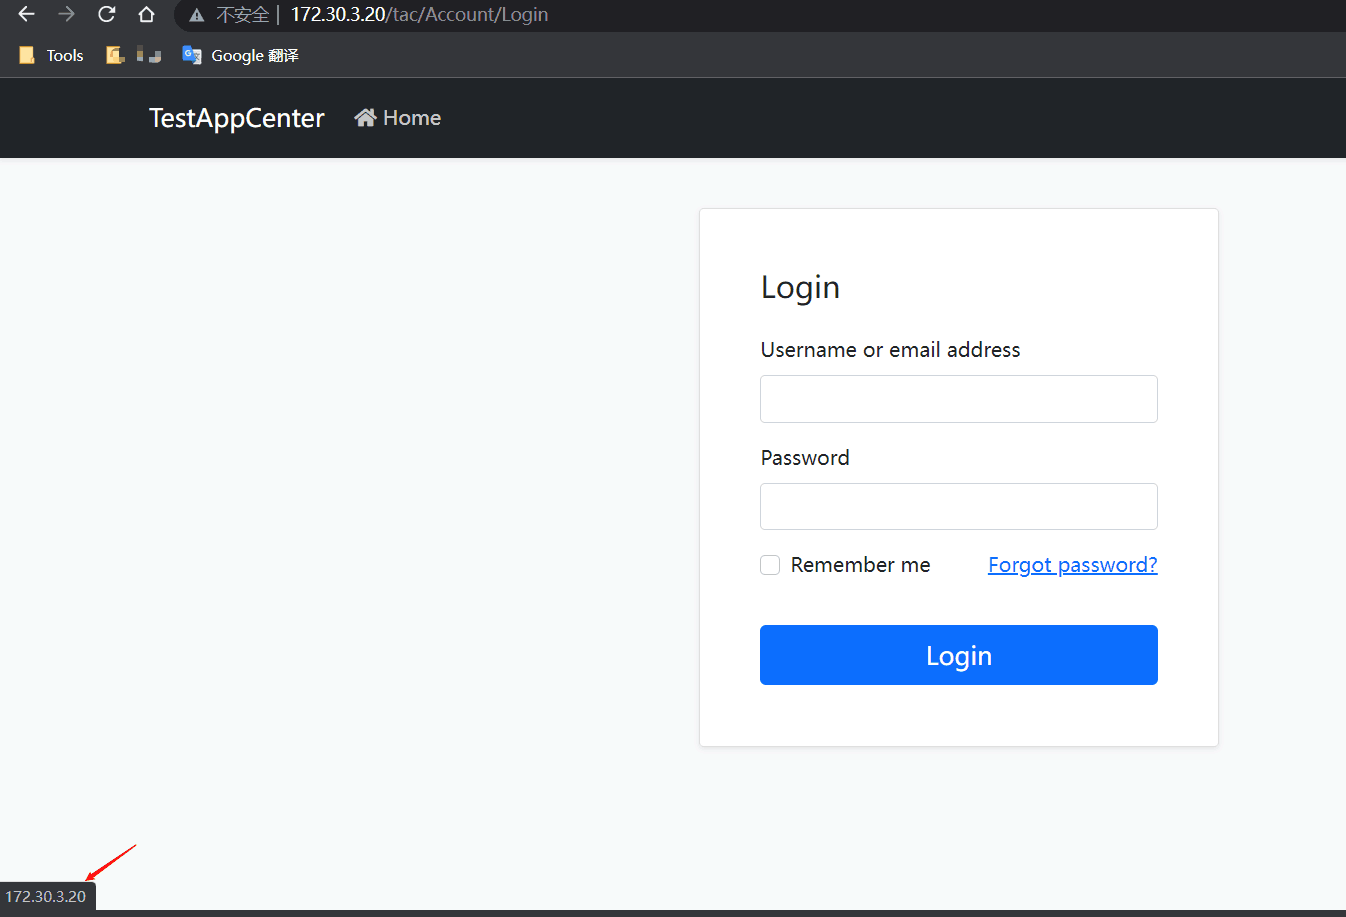The height and width of the screenshot is (917, 1346).
Task: Click the forward navigation arrow
Action: pos(65,15)
